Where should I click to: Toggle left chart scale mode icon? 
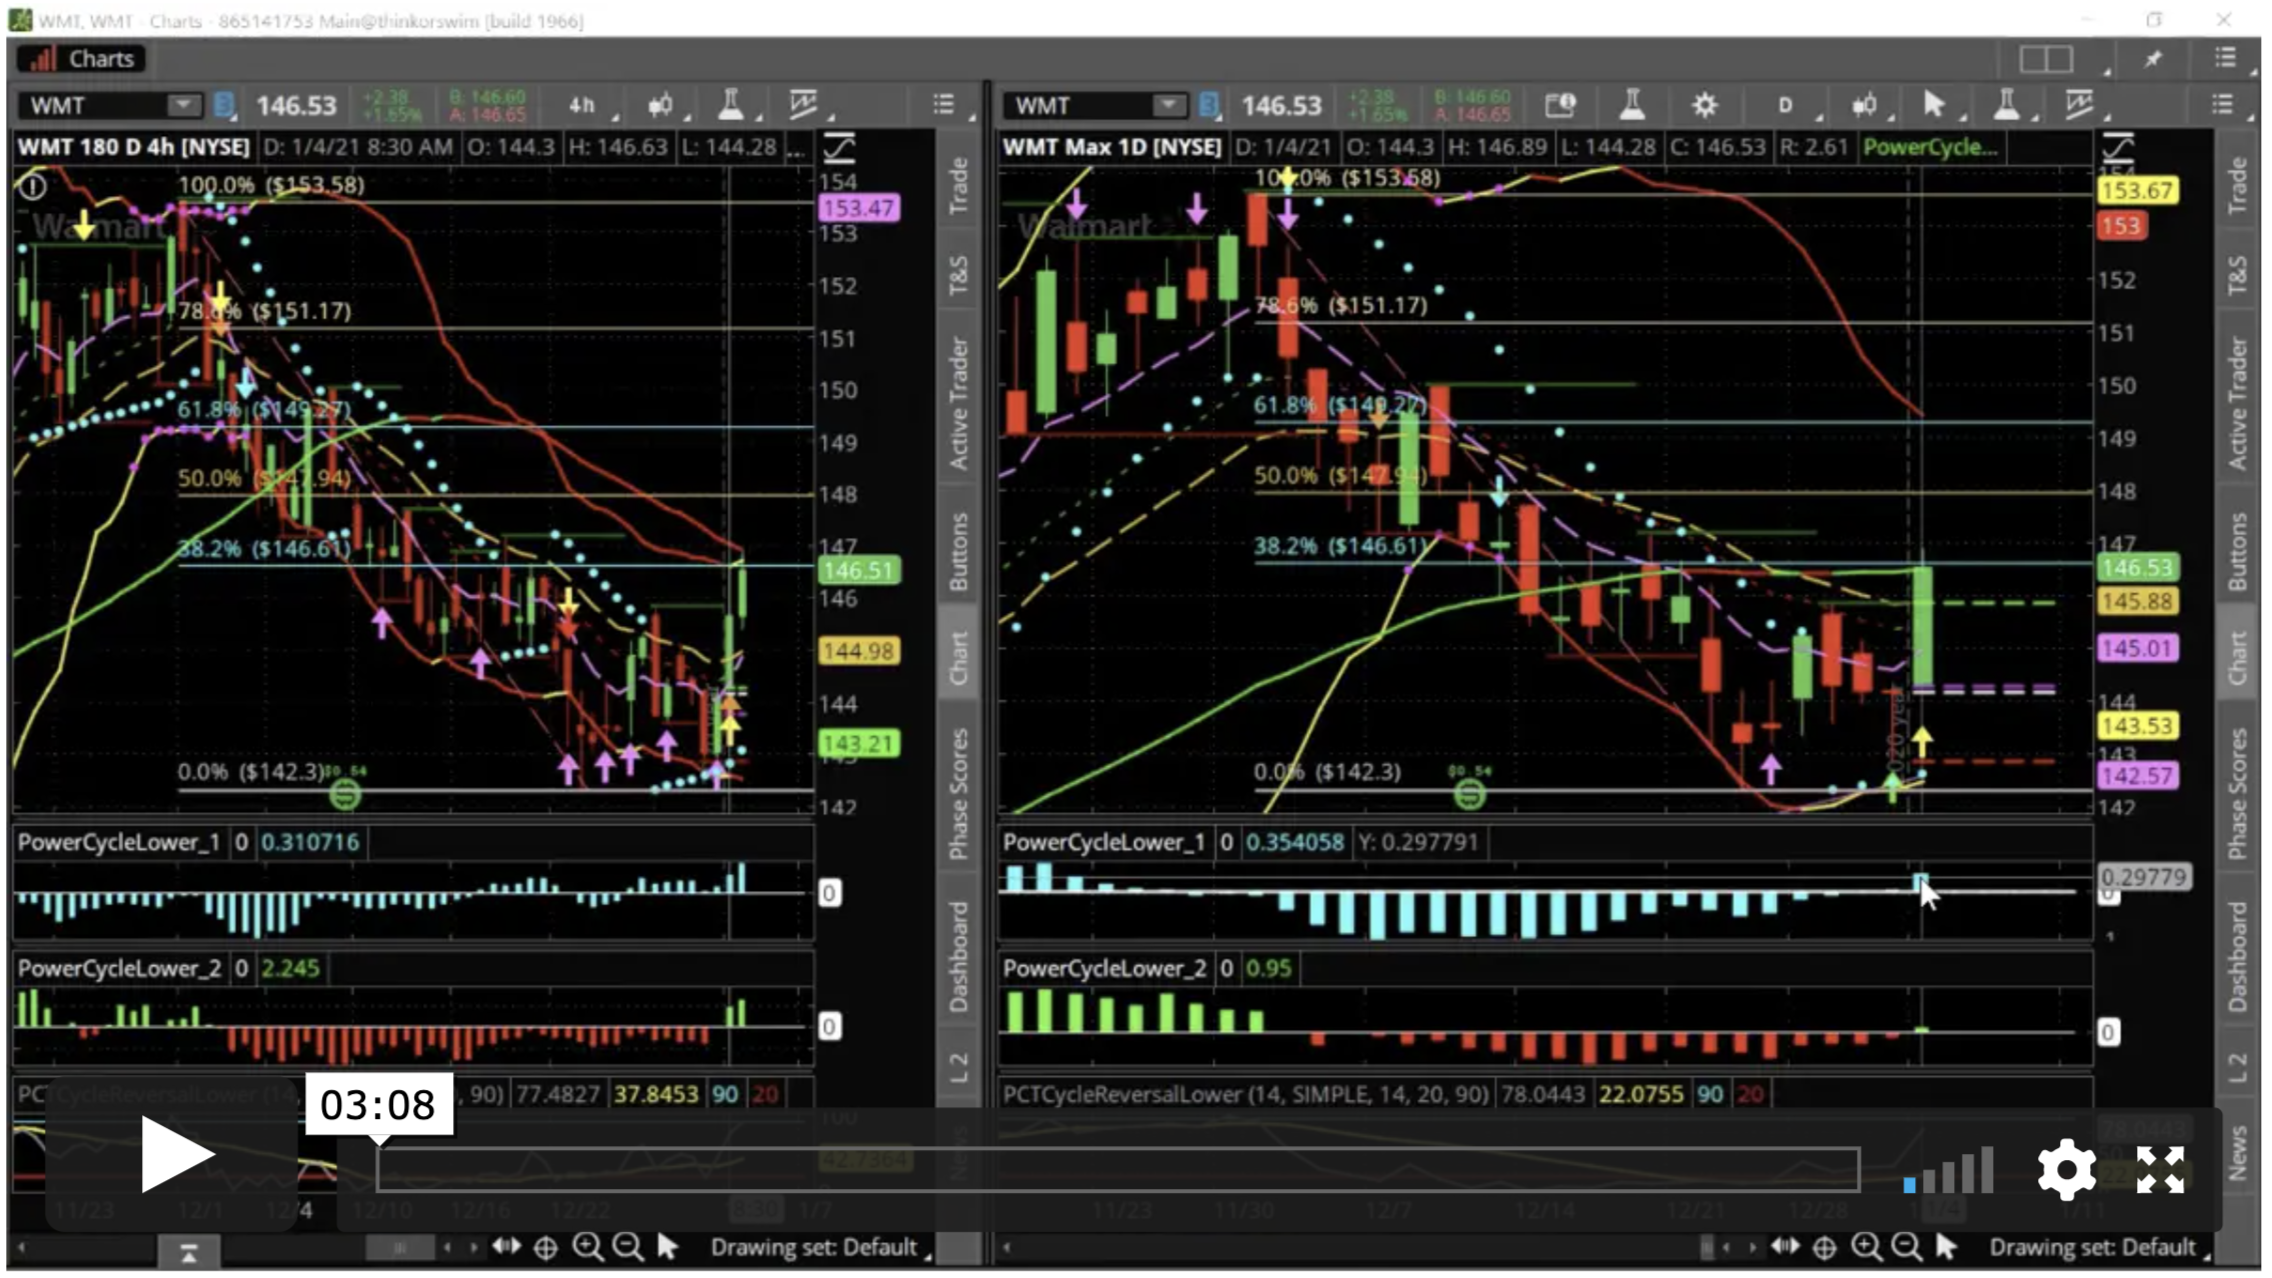click(x=839, y=149)
